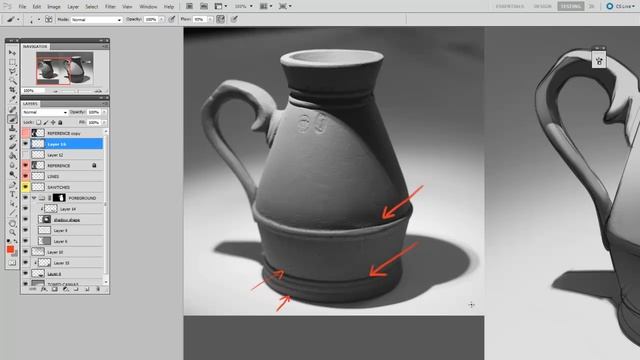This screenshot has height=360, width=640.
Task: Click the add layer style fx icon
Action: tap(44, 289)
